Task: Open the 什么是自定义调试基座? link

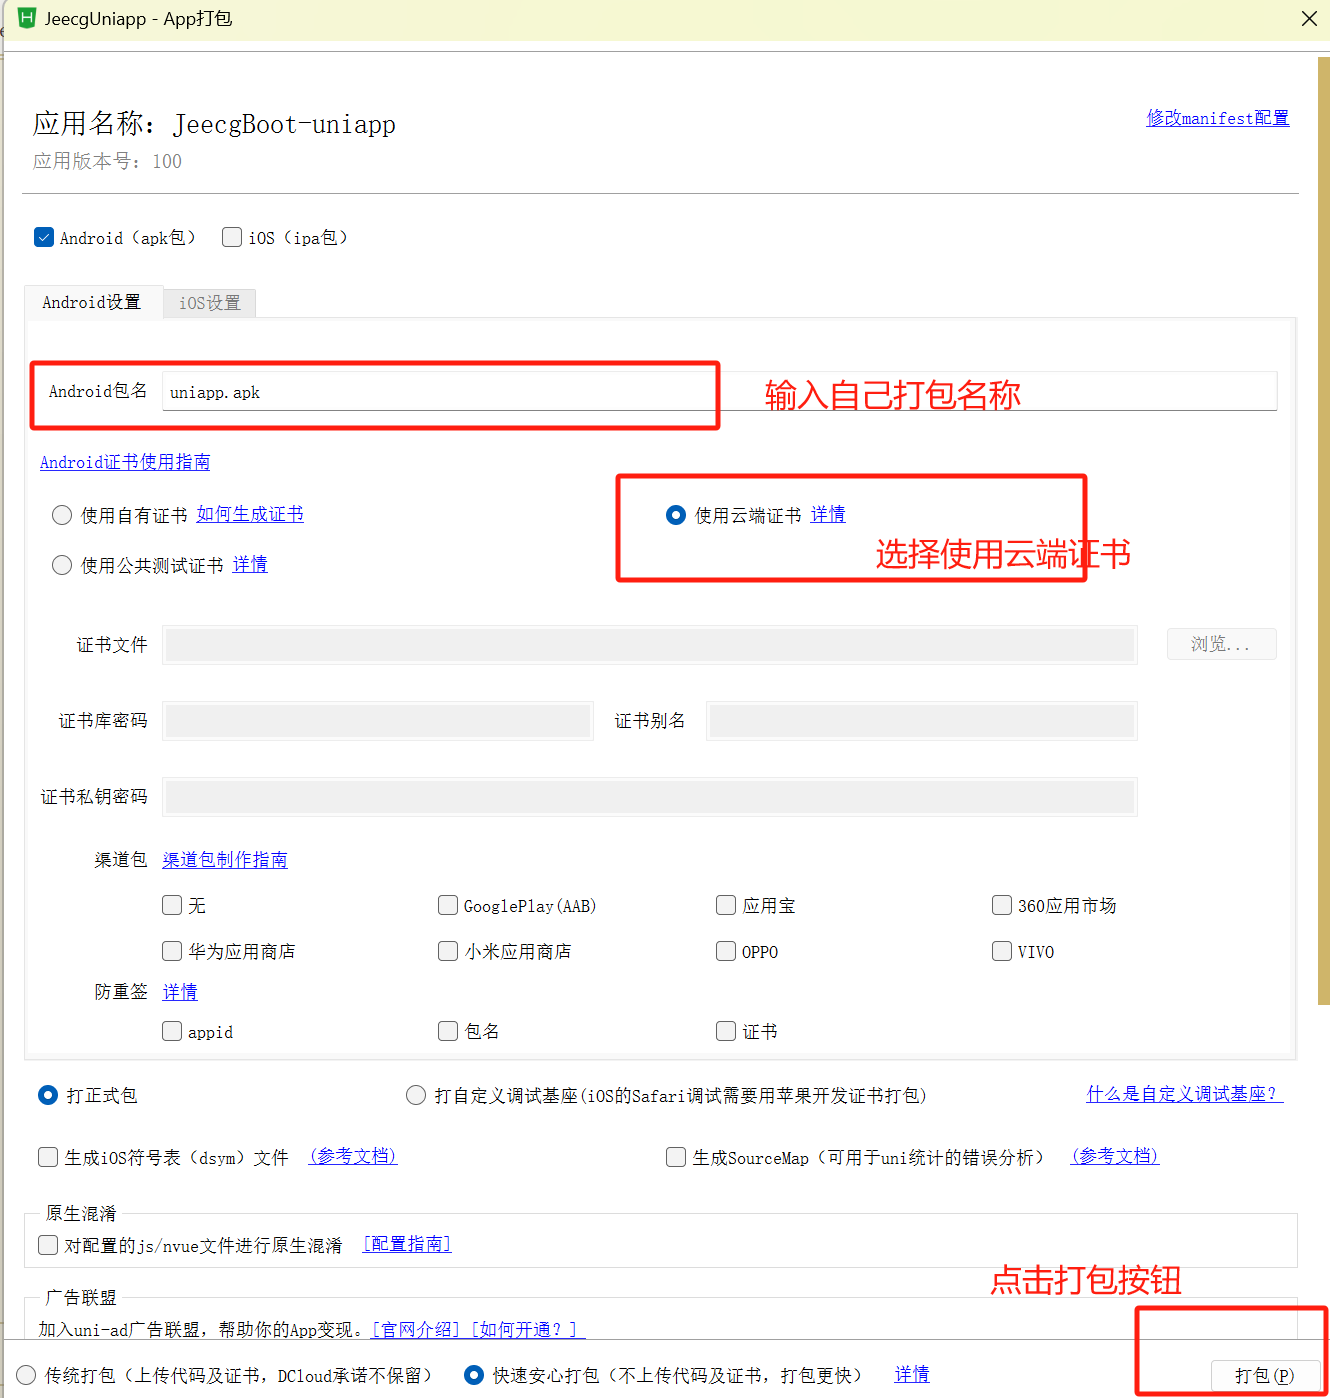Action: 1185,1094
